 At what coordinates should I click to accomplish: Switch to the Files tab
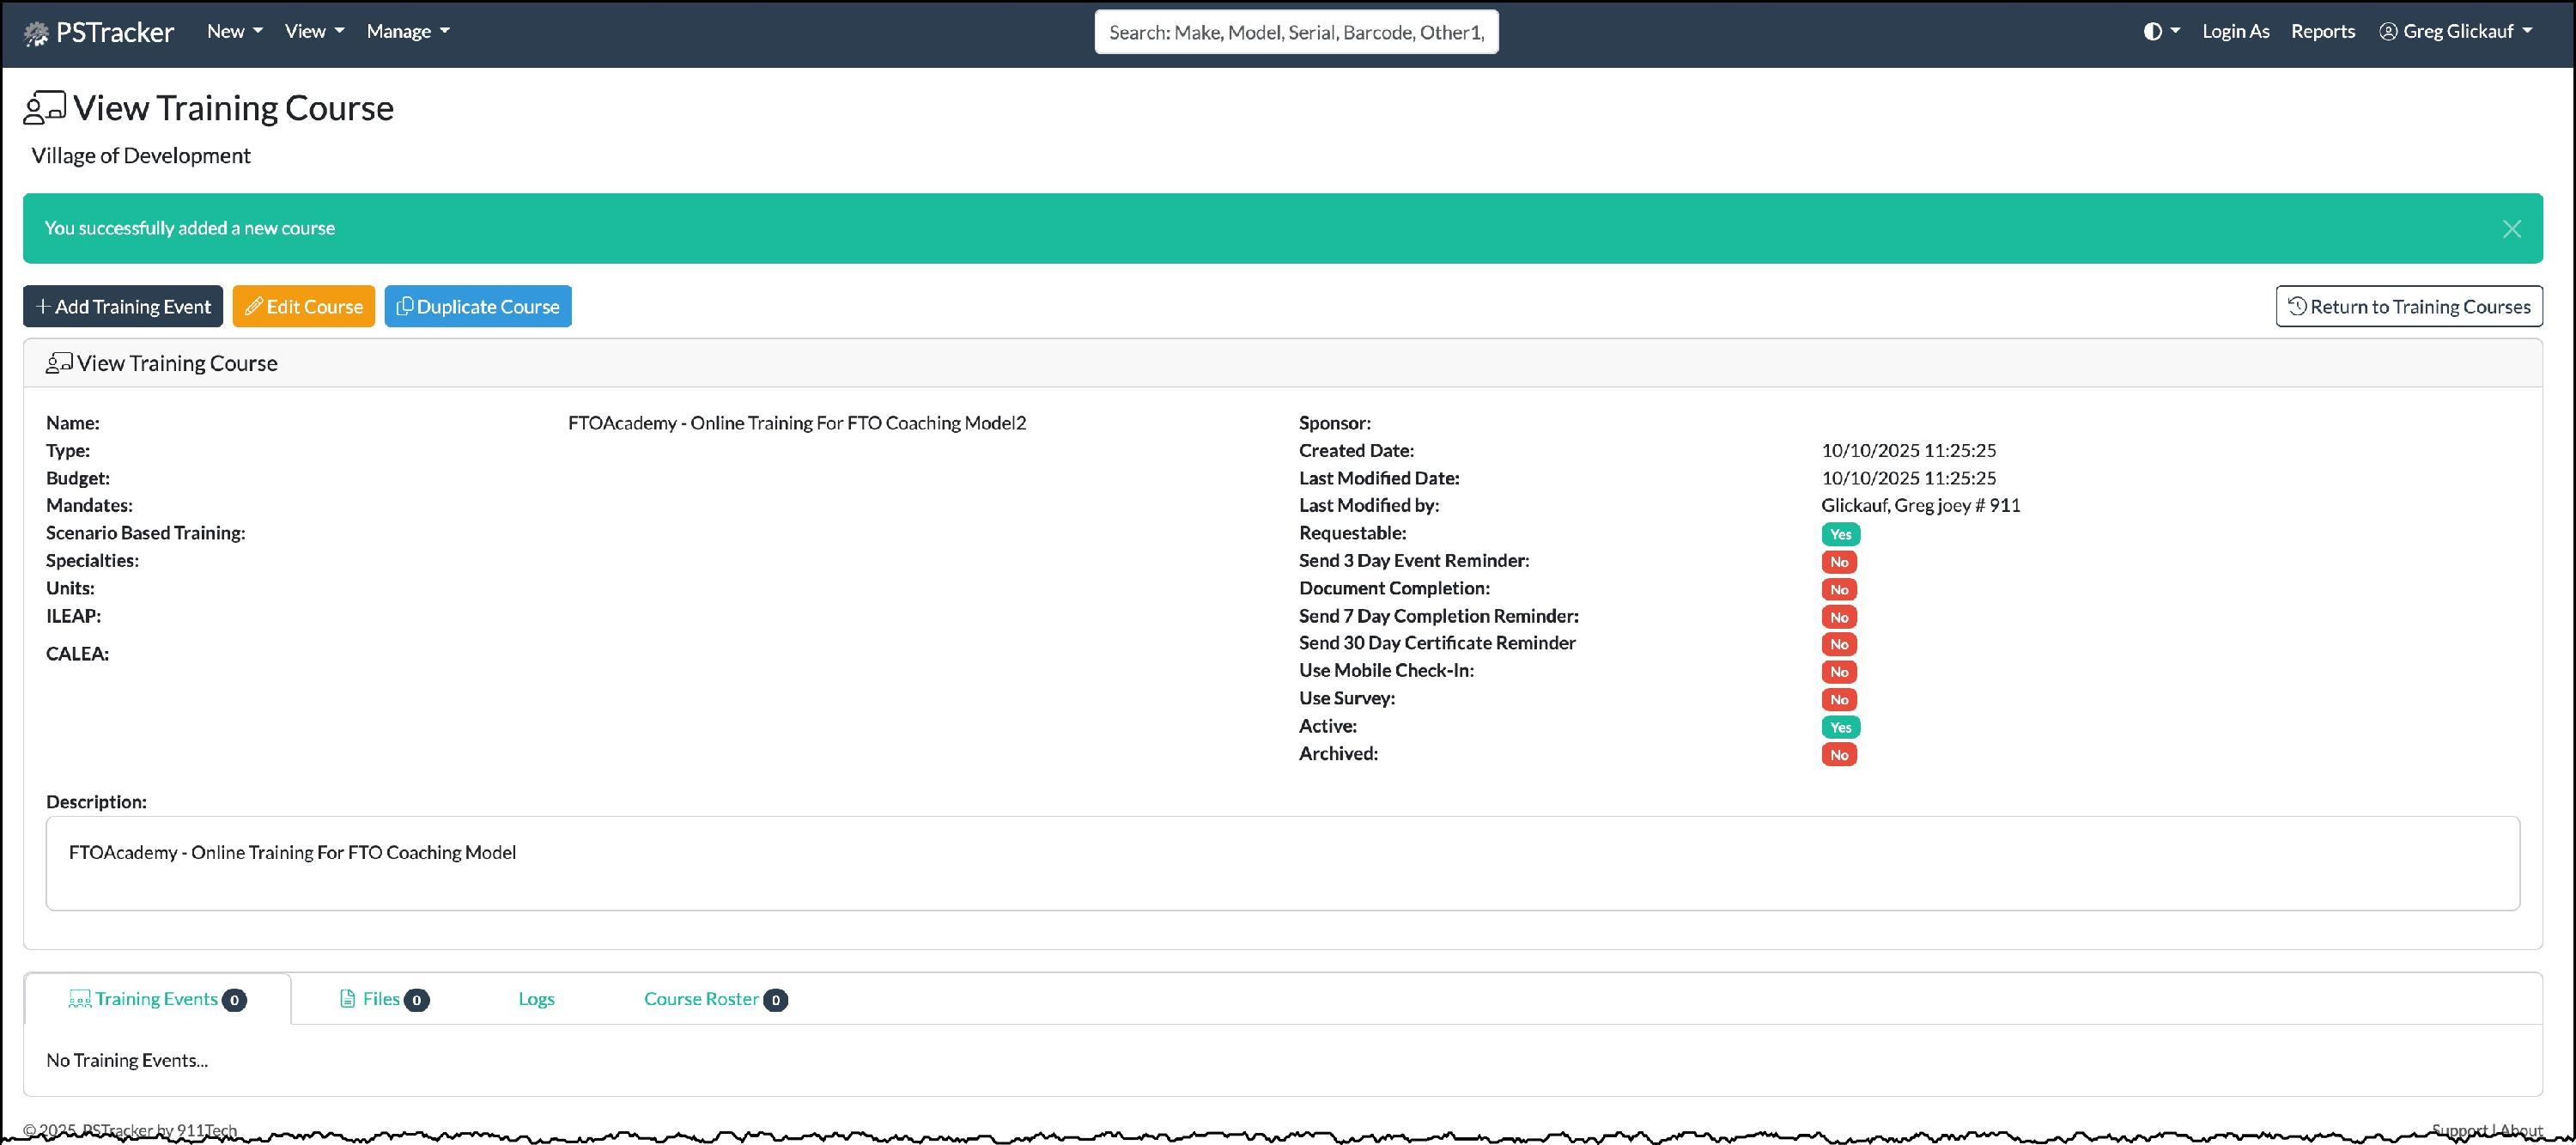384,998
